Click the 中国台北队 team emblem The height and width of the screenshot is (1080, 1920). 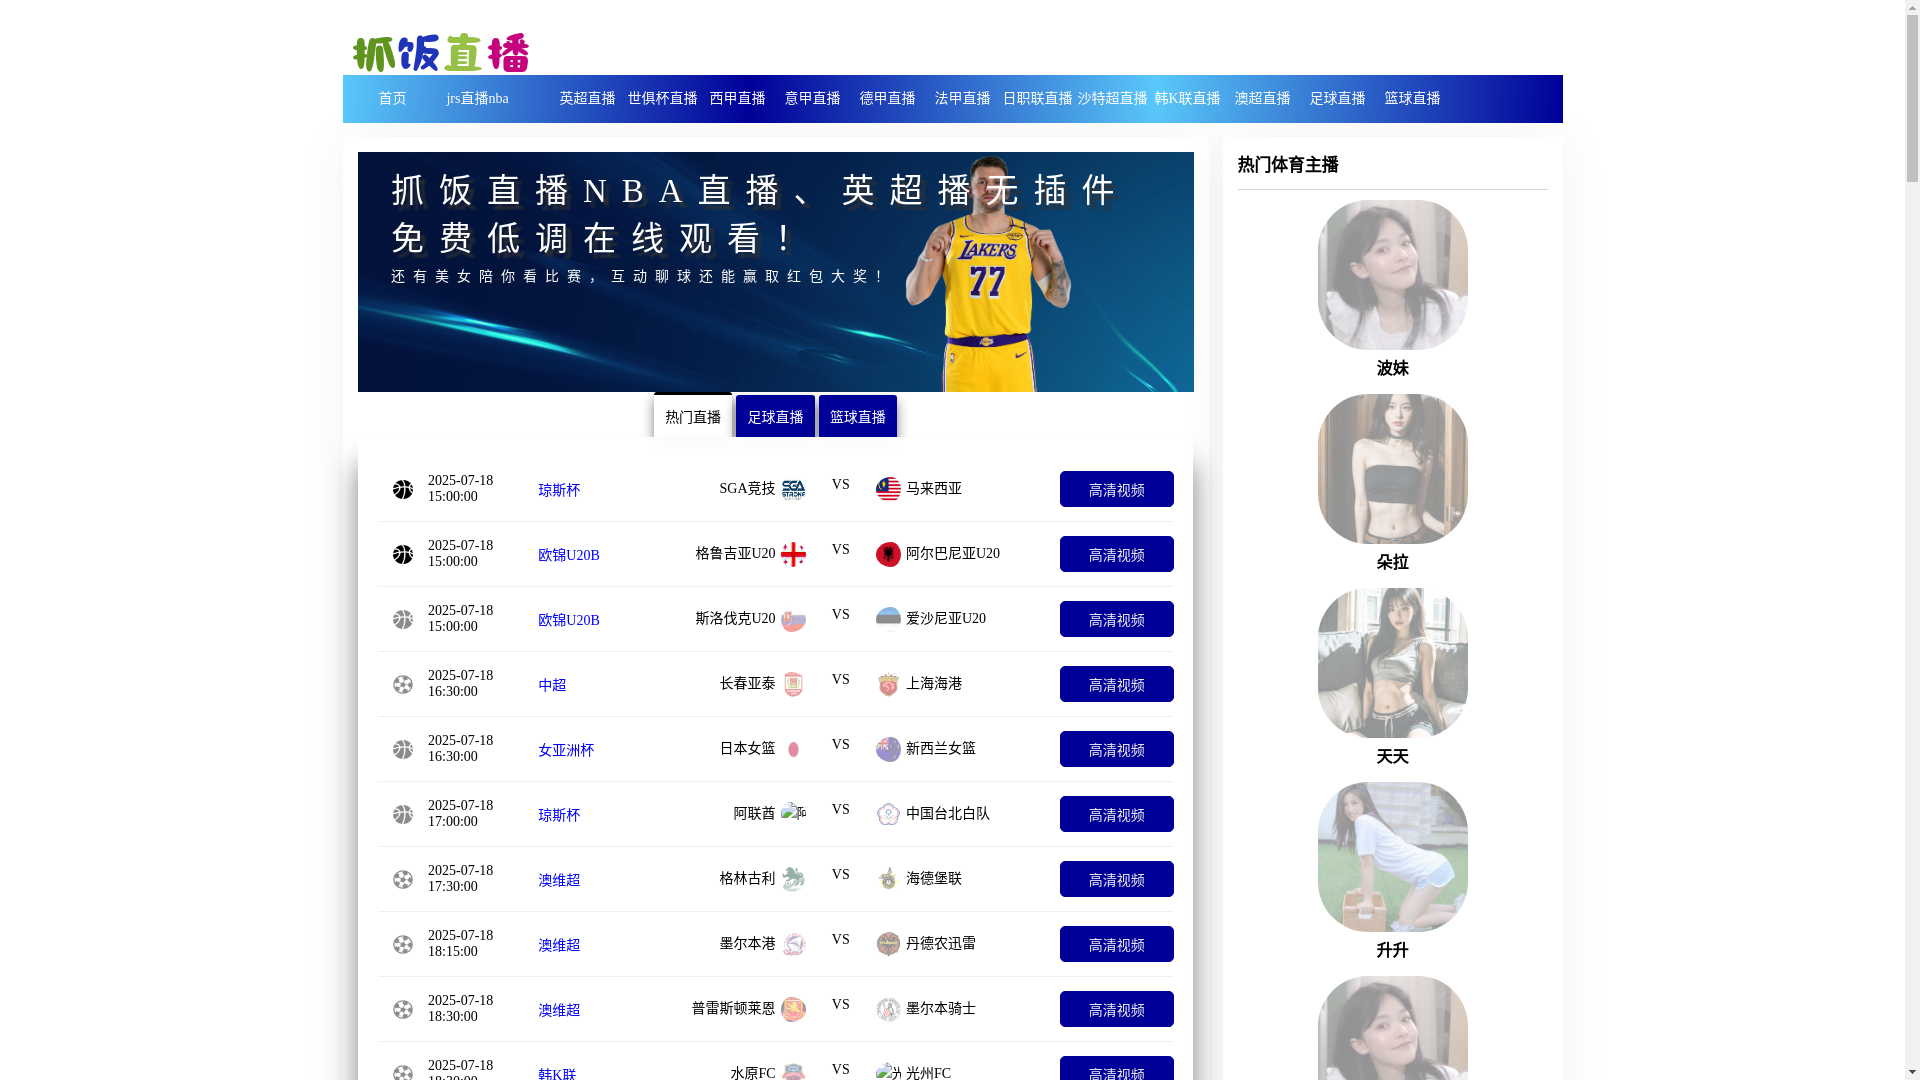pyautogui.click(x=888, y=814)
